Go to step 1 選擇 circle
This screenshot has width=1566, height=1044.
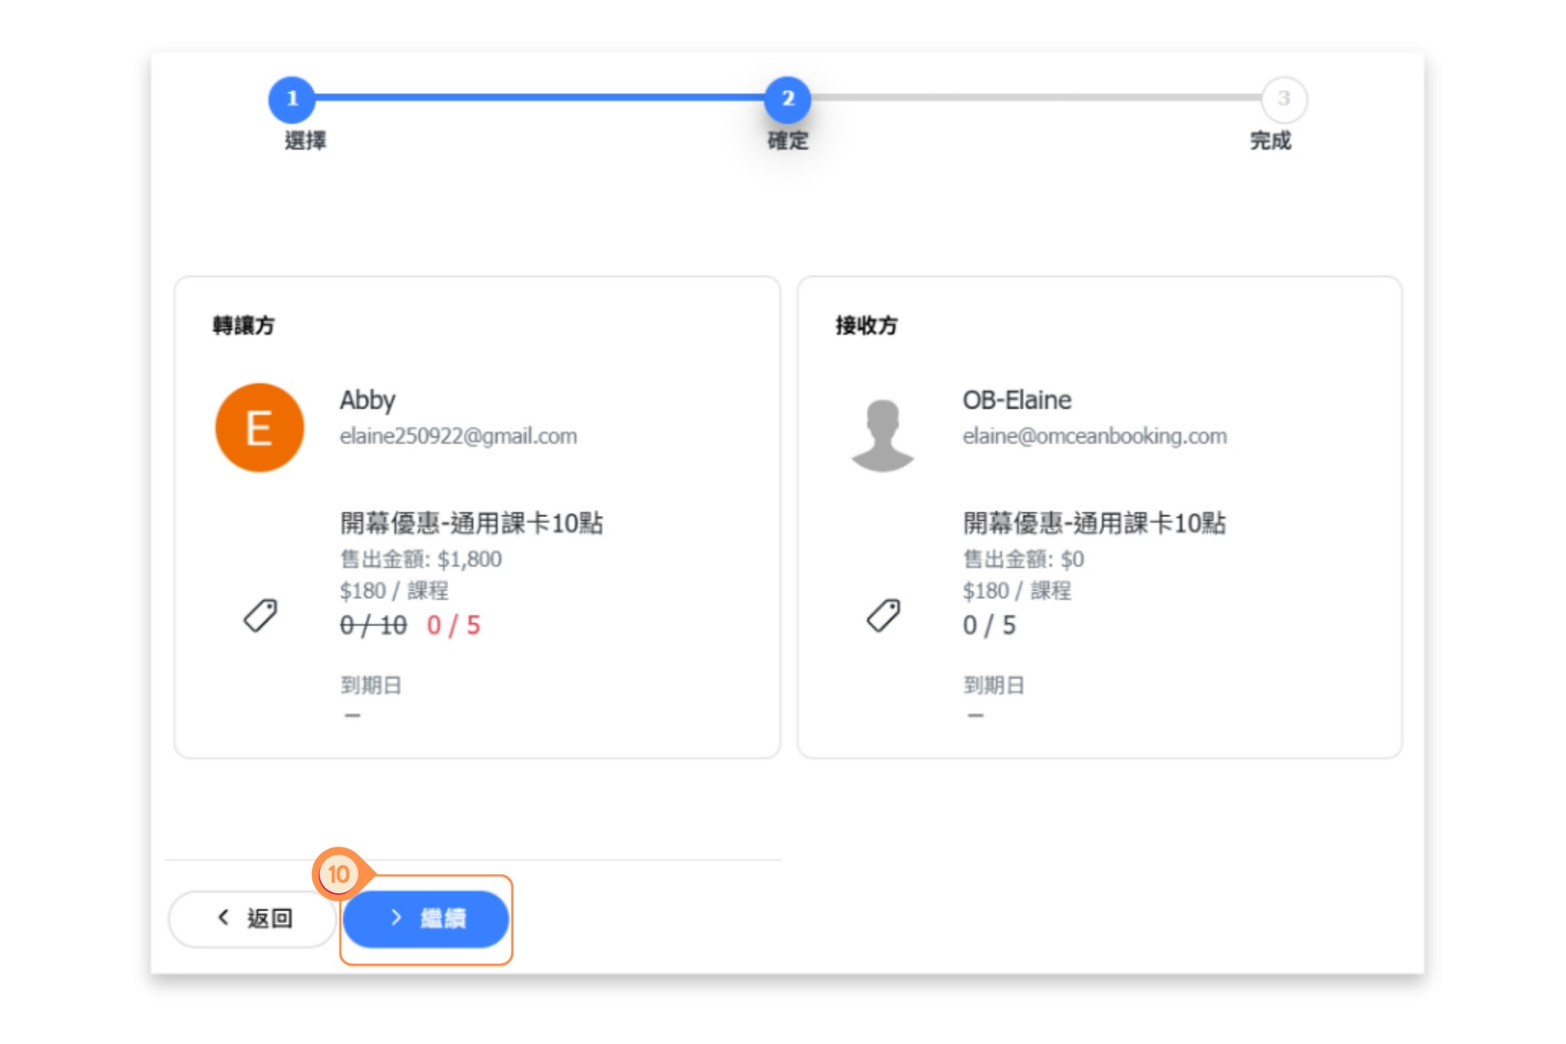[x=292, y=99]
